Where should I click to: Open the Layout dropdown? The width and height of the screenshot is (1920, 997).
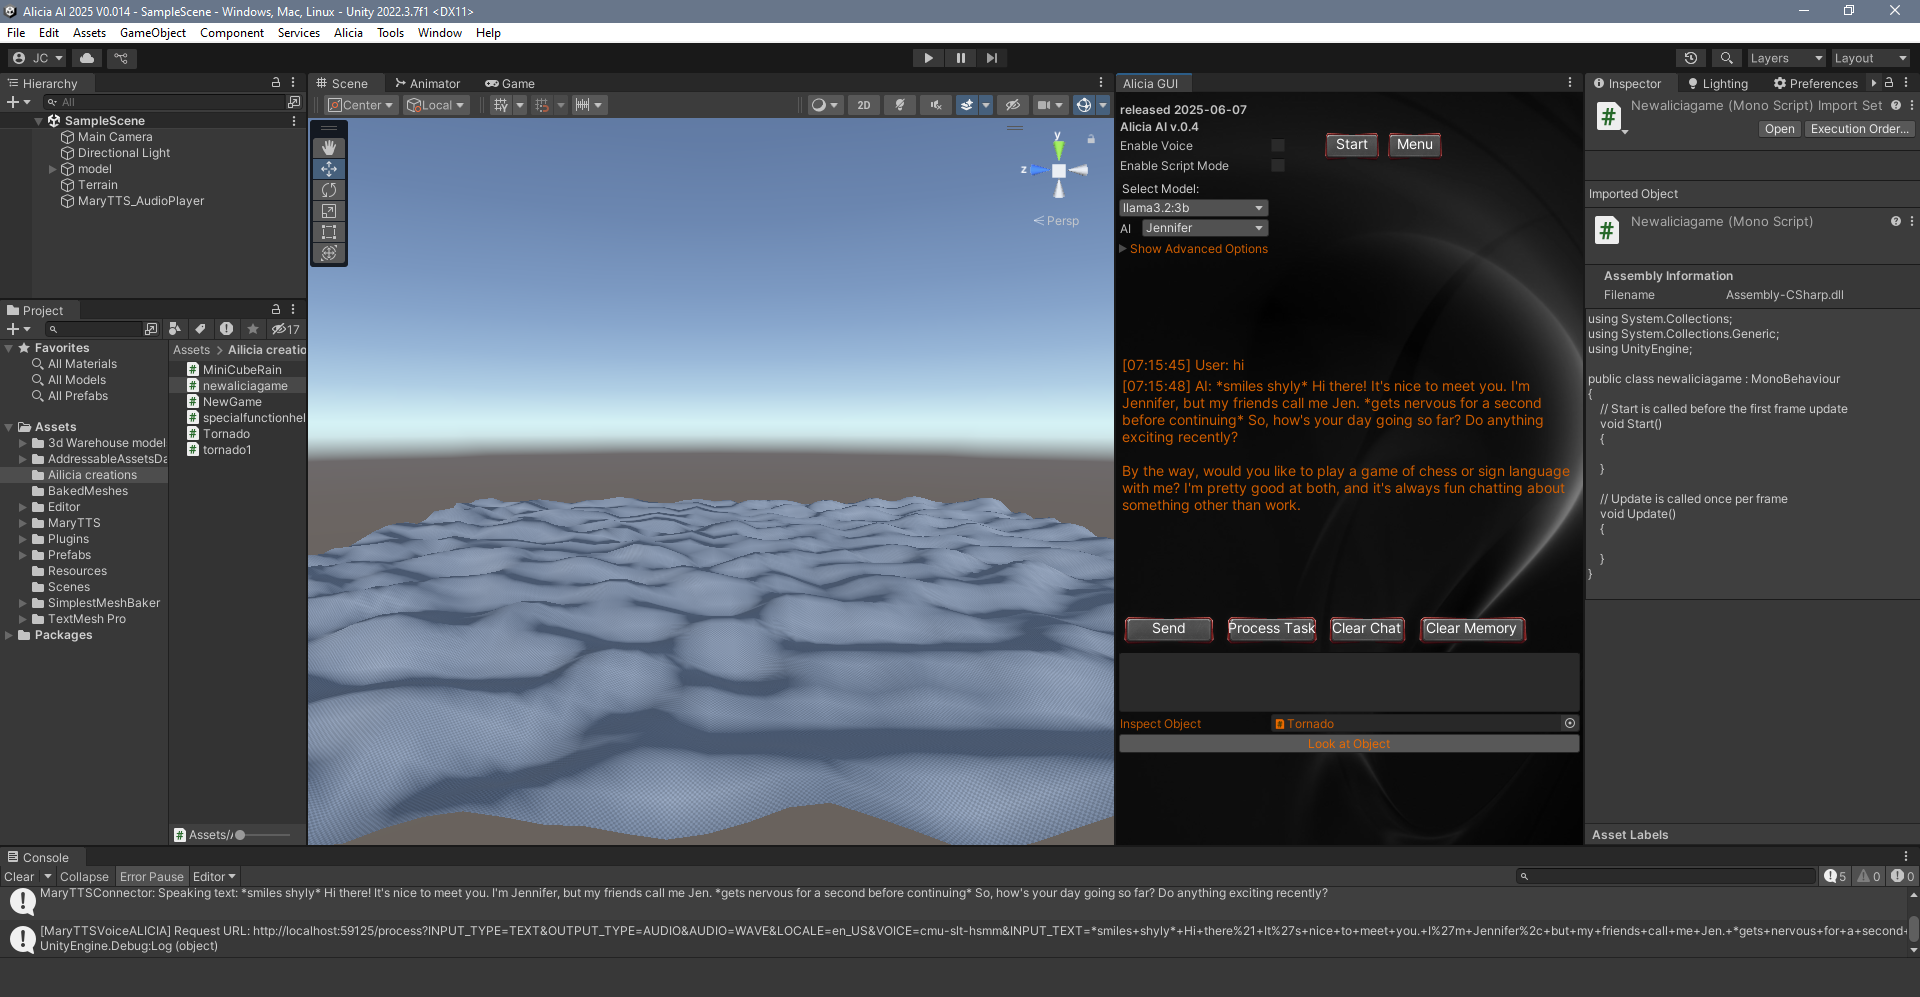[x=1870, y=58]
